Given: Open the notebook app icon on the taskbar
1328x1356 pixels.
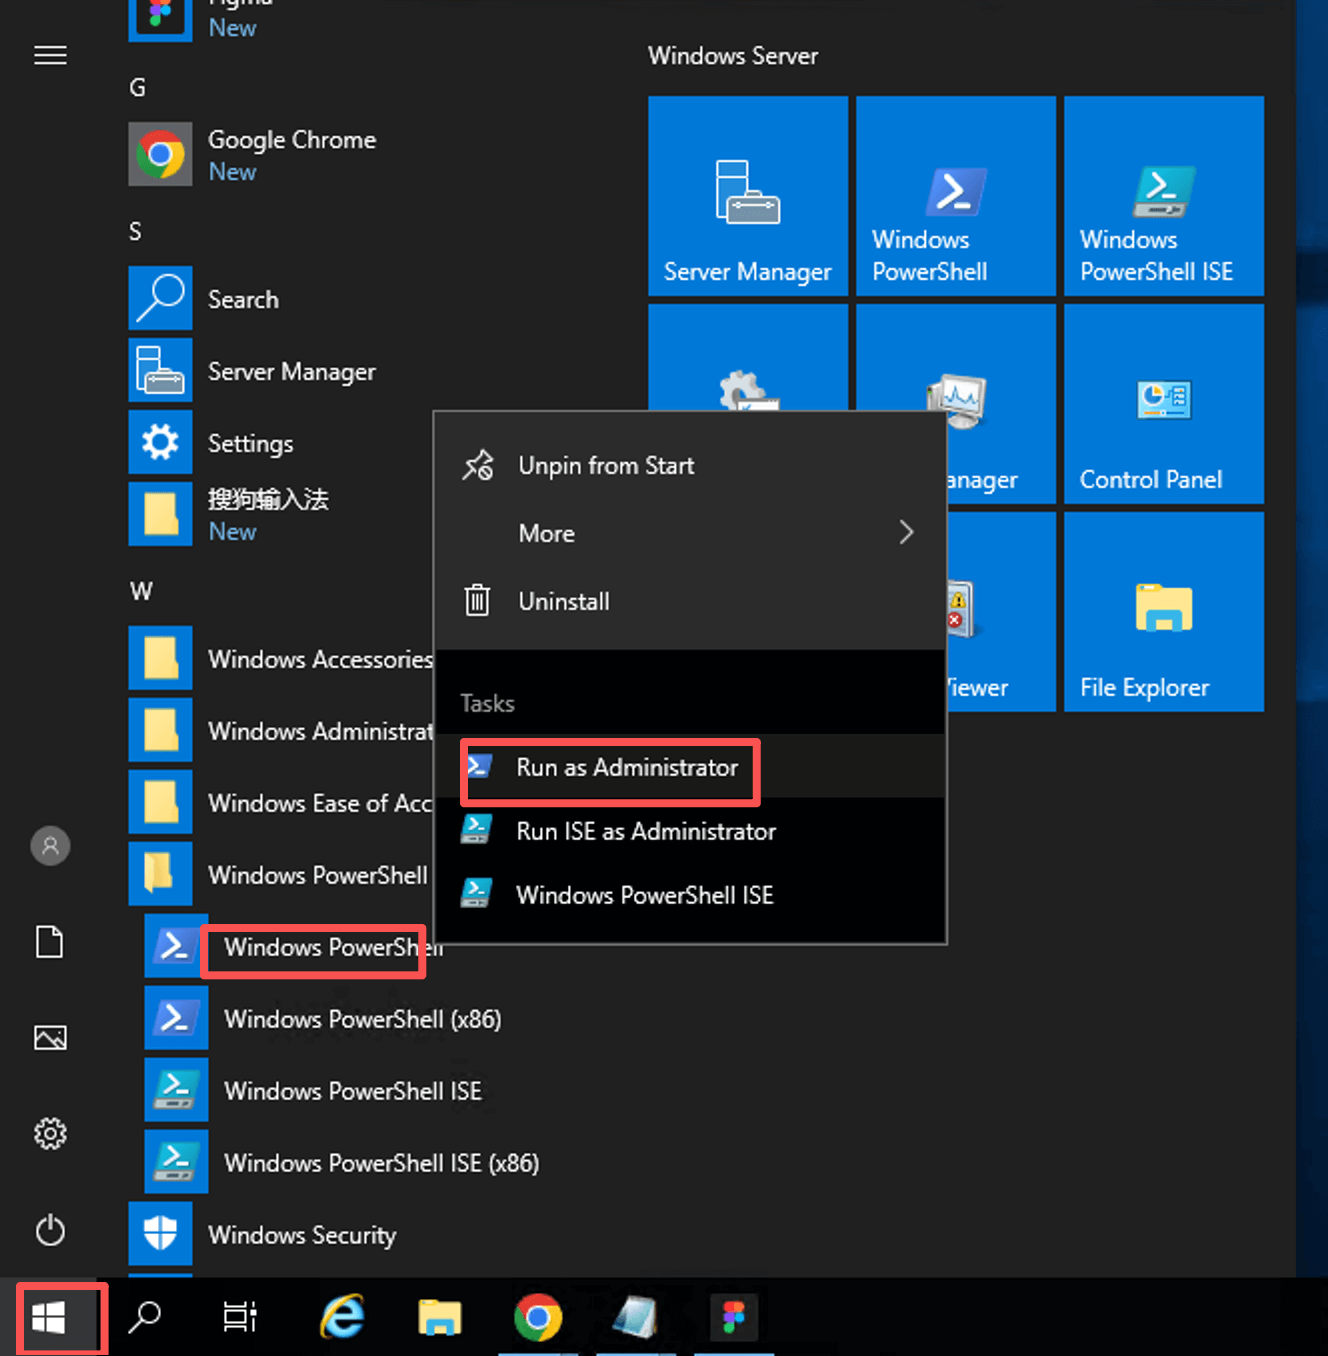Looking at the screenshot, I should coord(635,1318).
